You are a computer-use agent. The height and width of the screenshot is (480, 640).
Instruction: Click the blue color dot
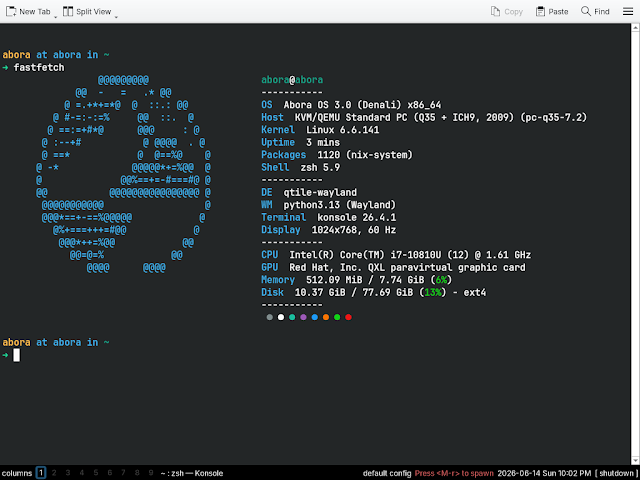pyautogui.click(x=314, y=317)
